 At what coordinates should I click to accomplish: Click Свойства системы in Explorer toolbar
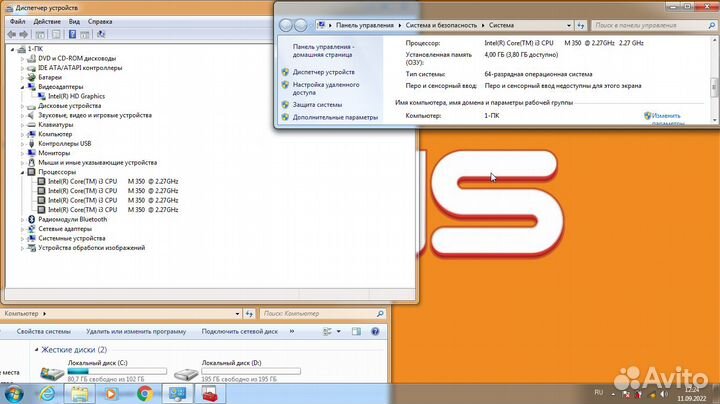pyautogui.click(x=44, y=331)
